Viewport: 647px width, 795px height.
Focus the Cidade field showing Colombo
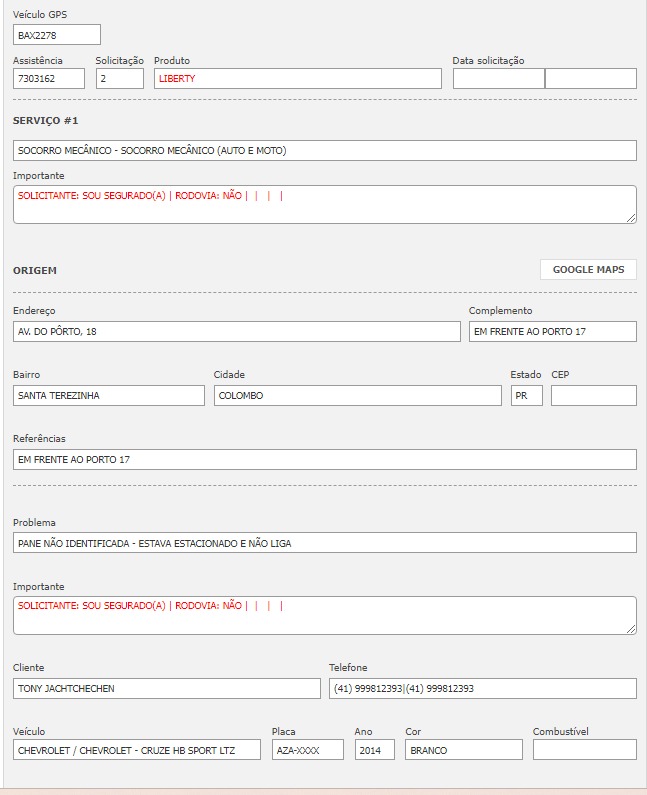(357, 396)
